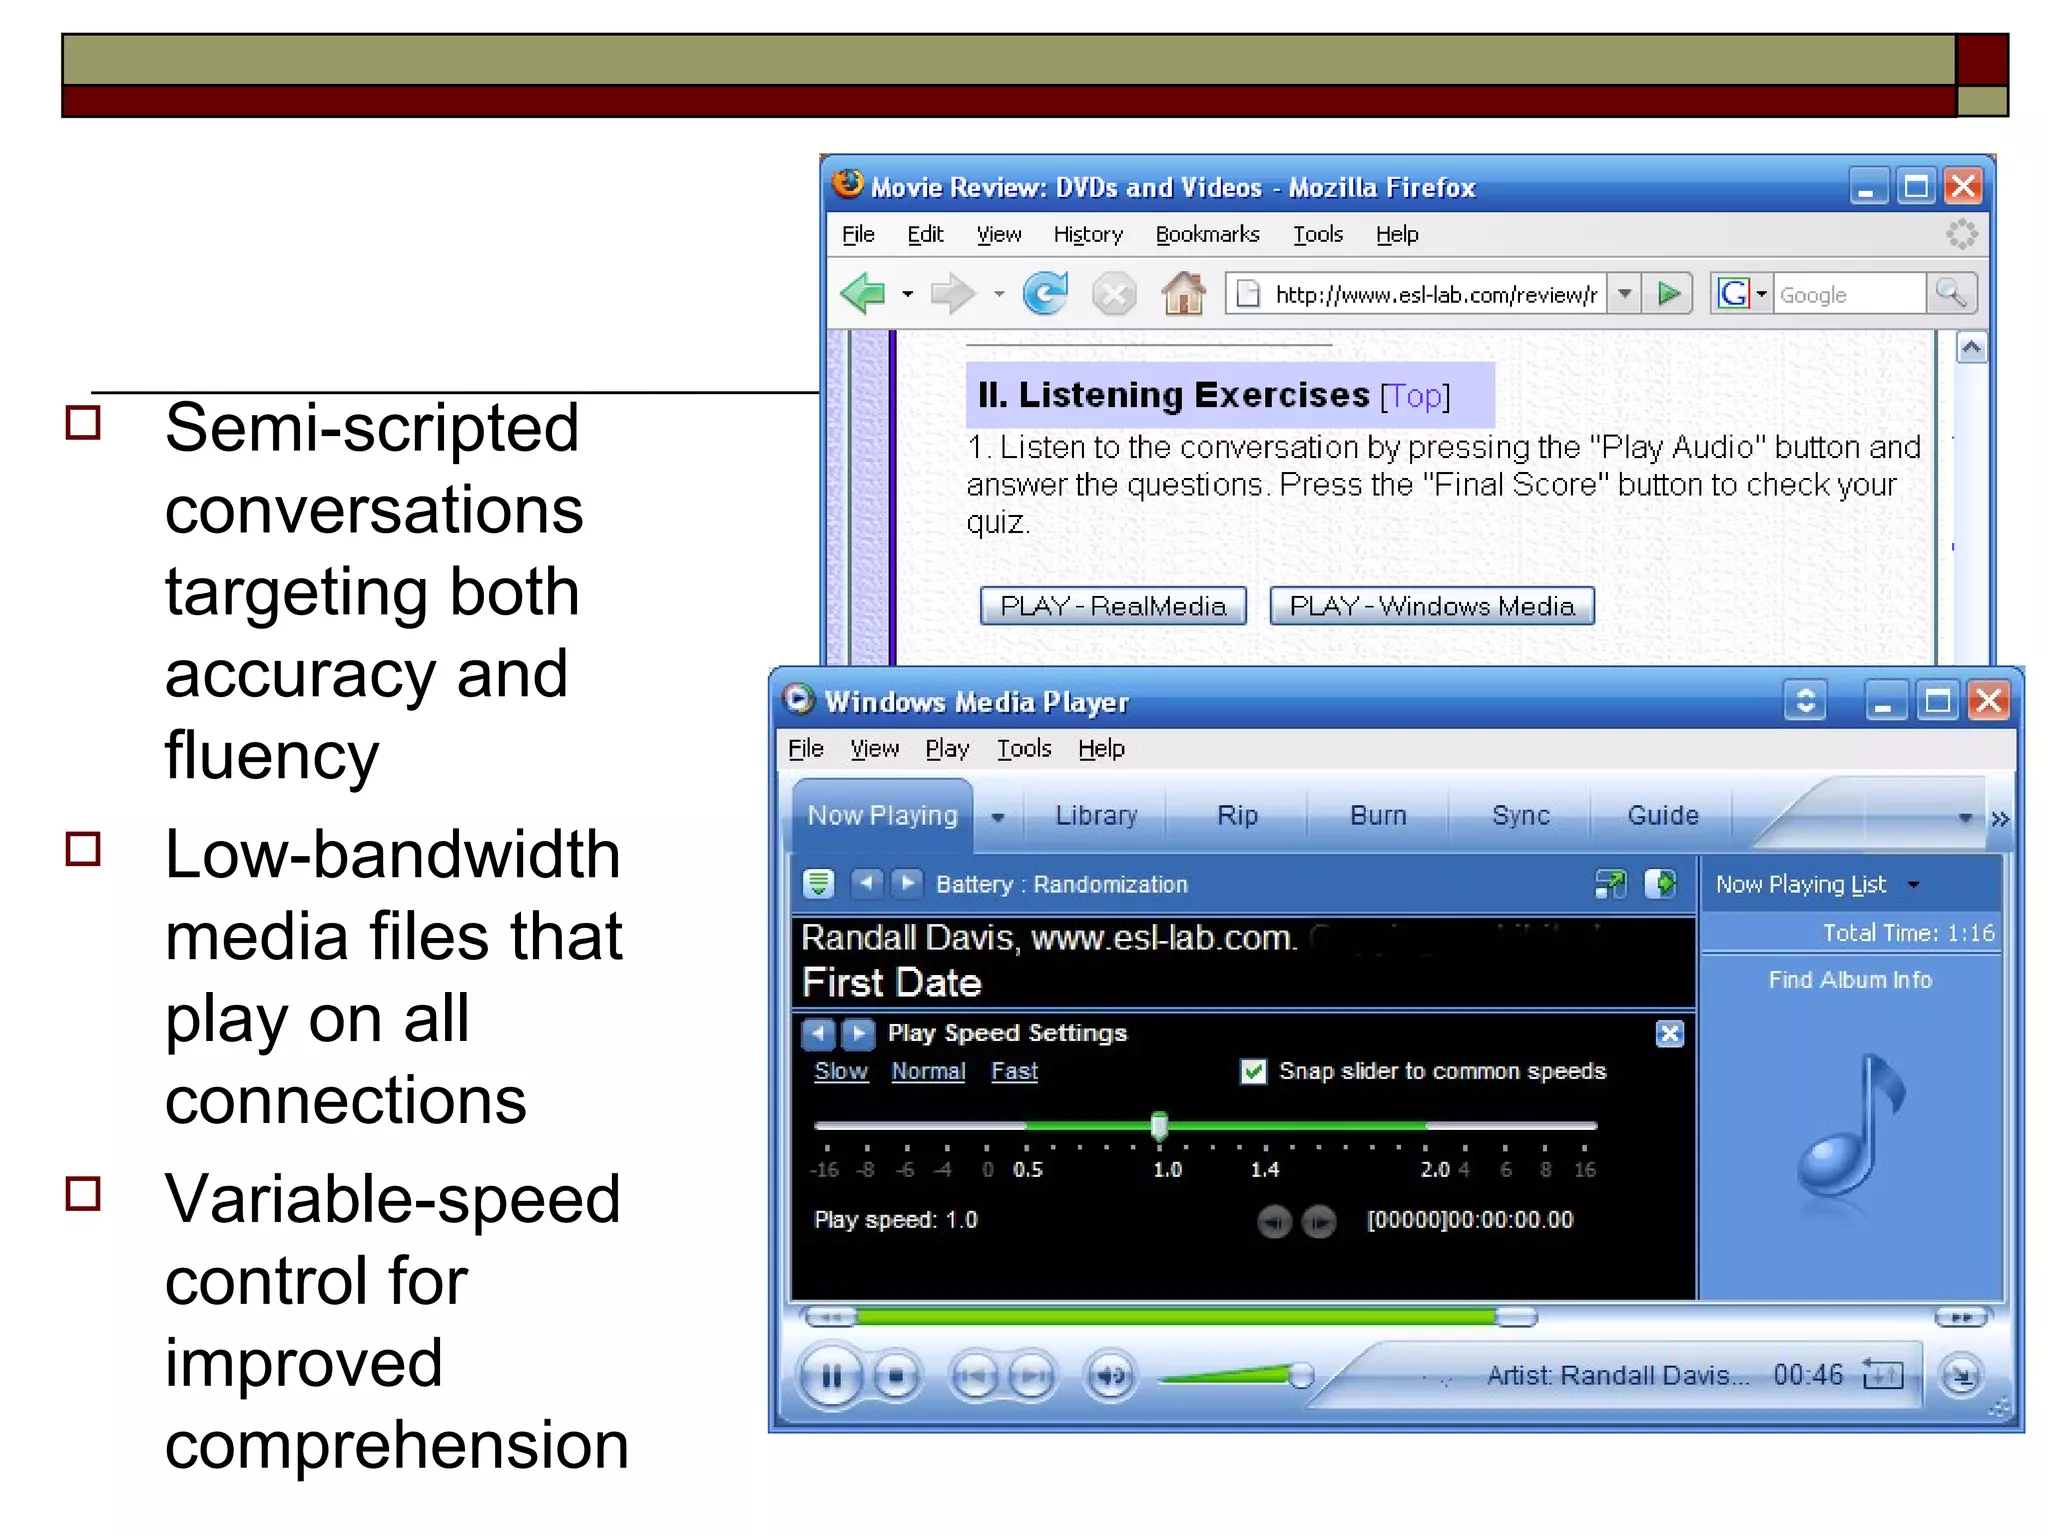Switch to the Rip tab
Screen dimensions: 2048x1536
[x=1237, y=816]
